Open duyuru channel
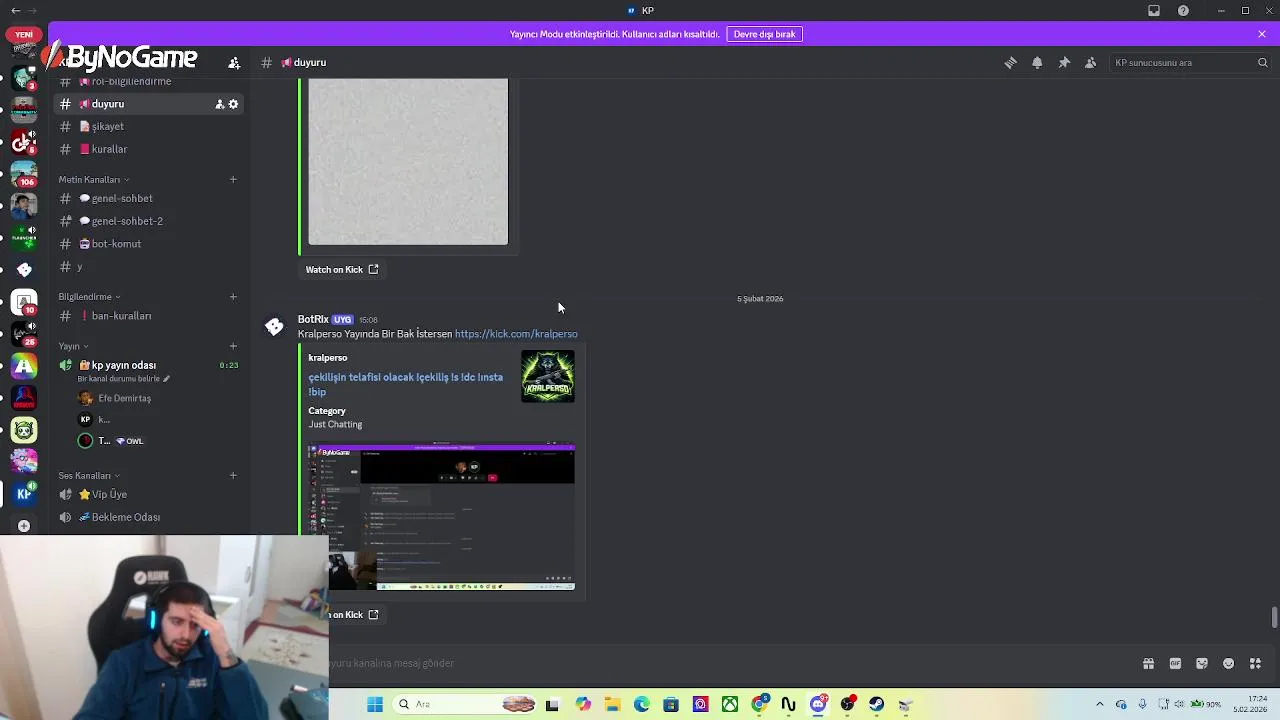Image resolution: width=1280 pixels, height=720 pixels. [x=149, y=104]
